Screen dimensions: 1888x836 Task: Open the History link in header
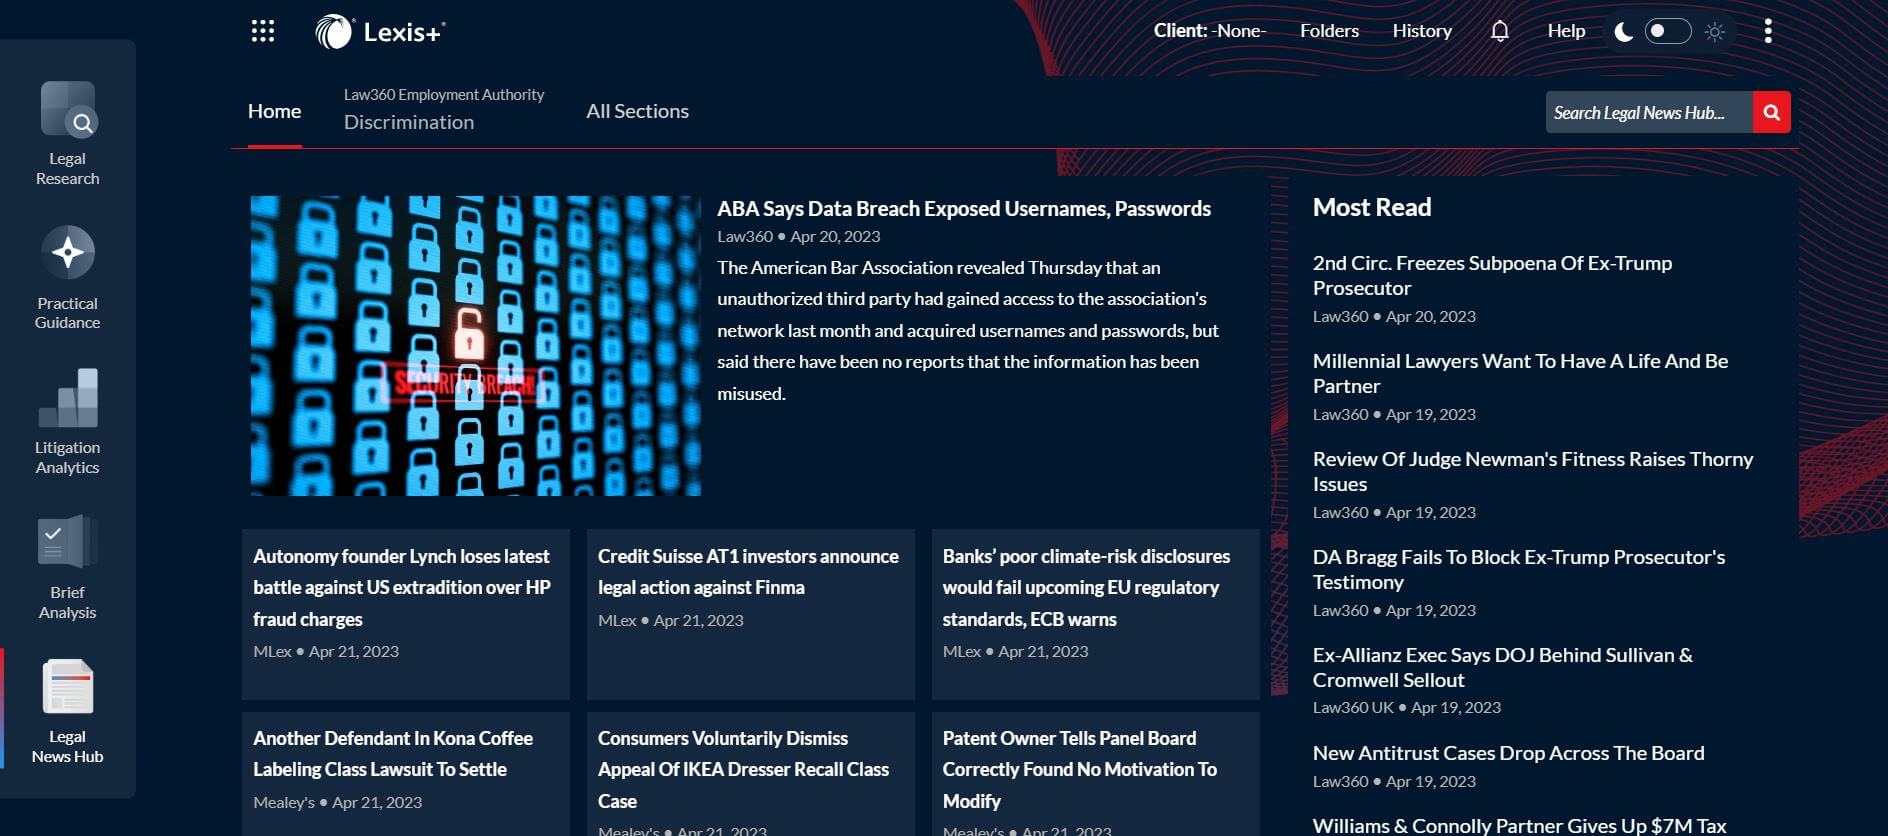(1421, 31)
